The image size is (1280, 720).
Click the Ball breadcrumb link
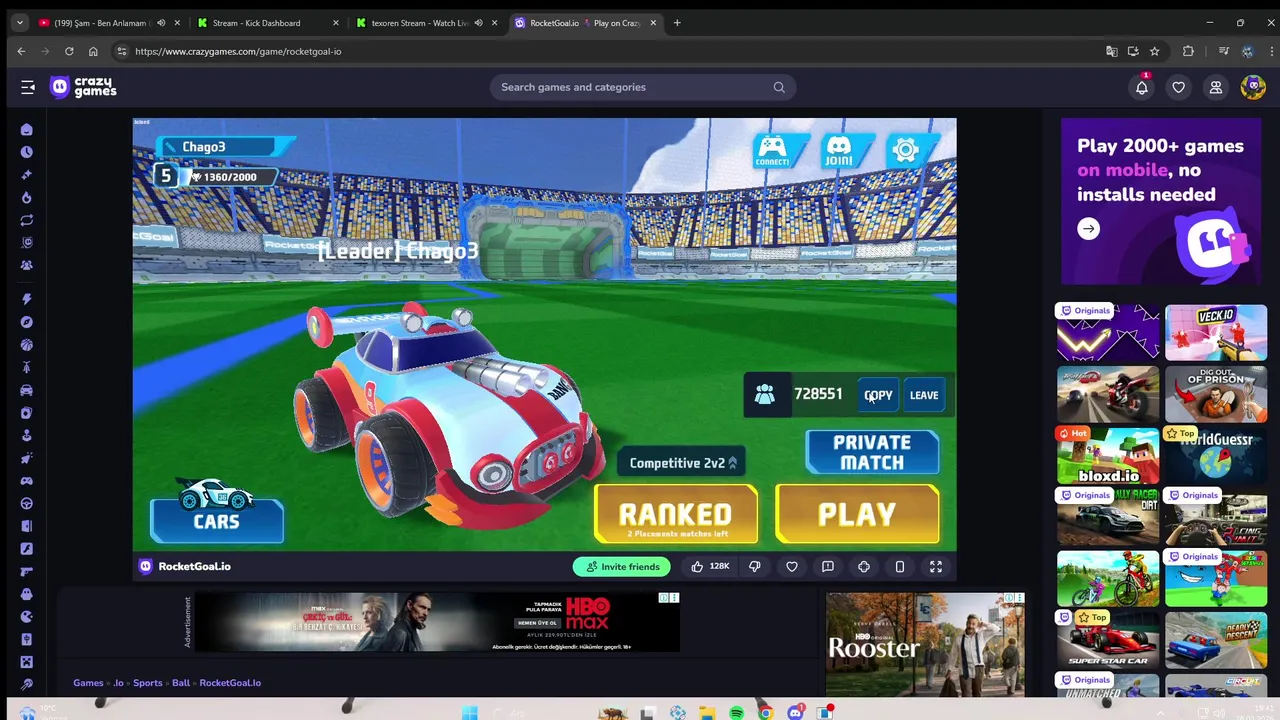(181, 683)
